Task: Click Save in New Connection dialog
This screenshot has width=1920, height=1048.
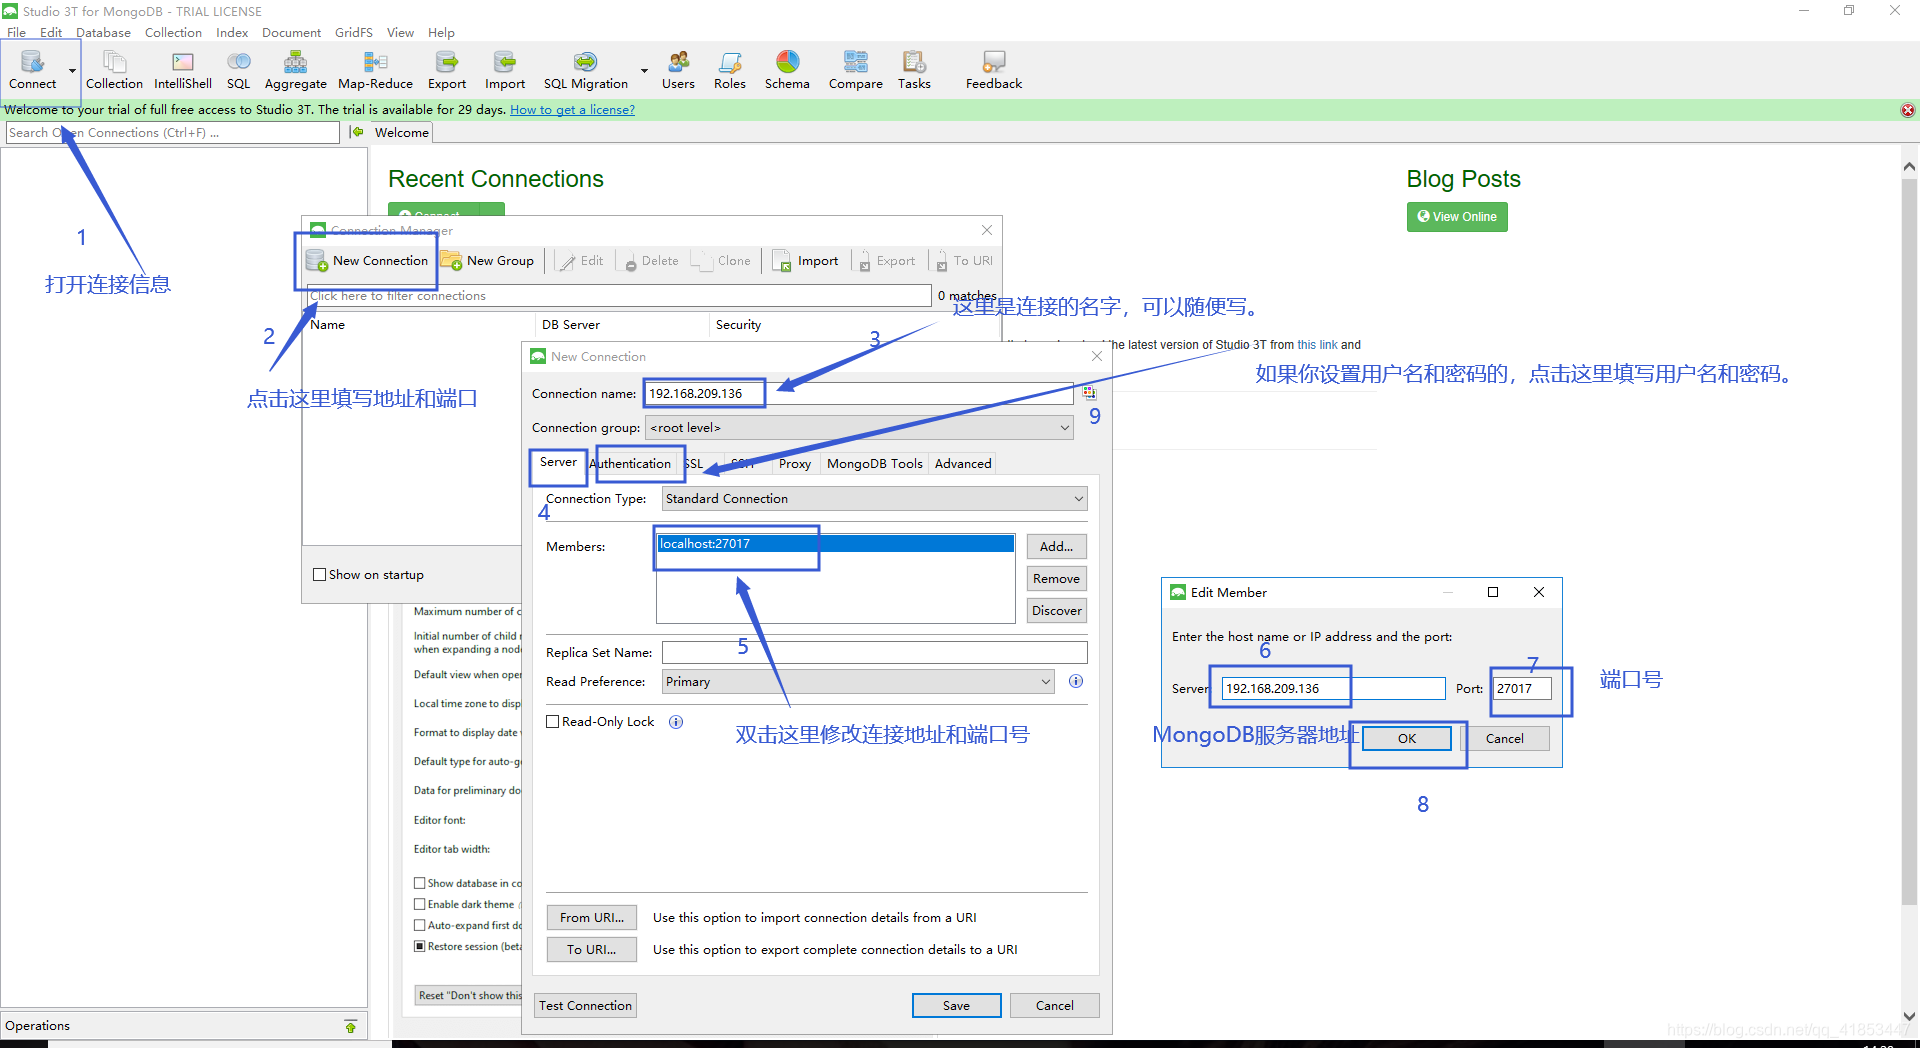Action: point(956,1006)
